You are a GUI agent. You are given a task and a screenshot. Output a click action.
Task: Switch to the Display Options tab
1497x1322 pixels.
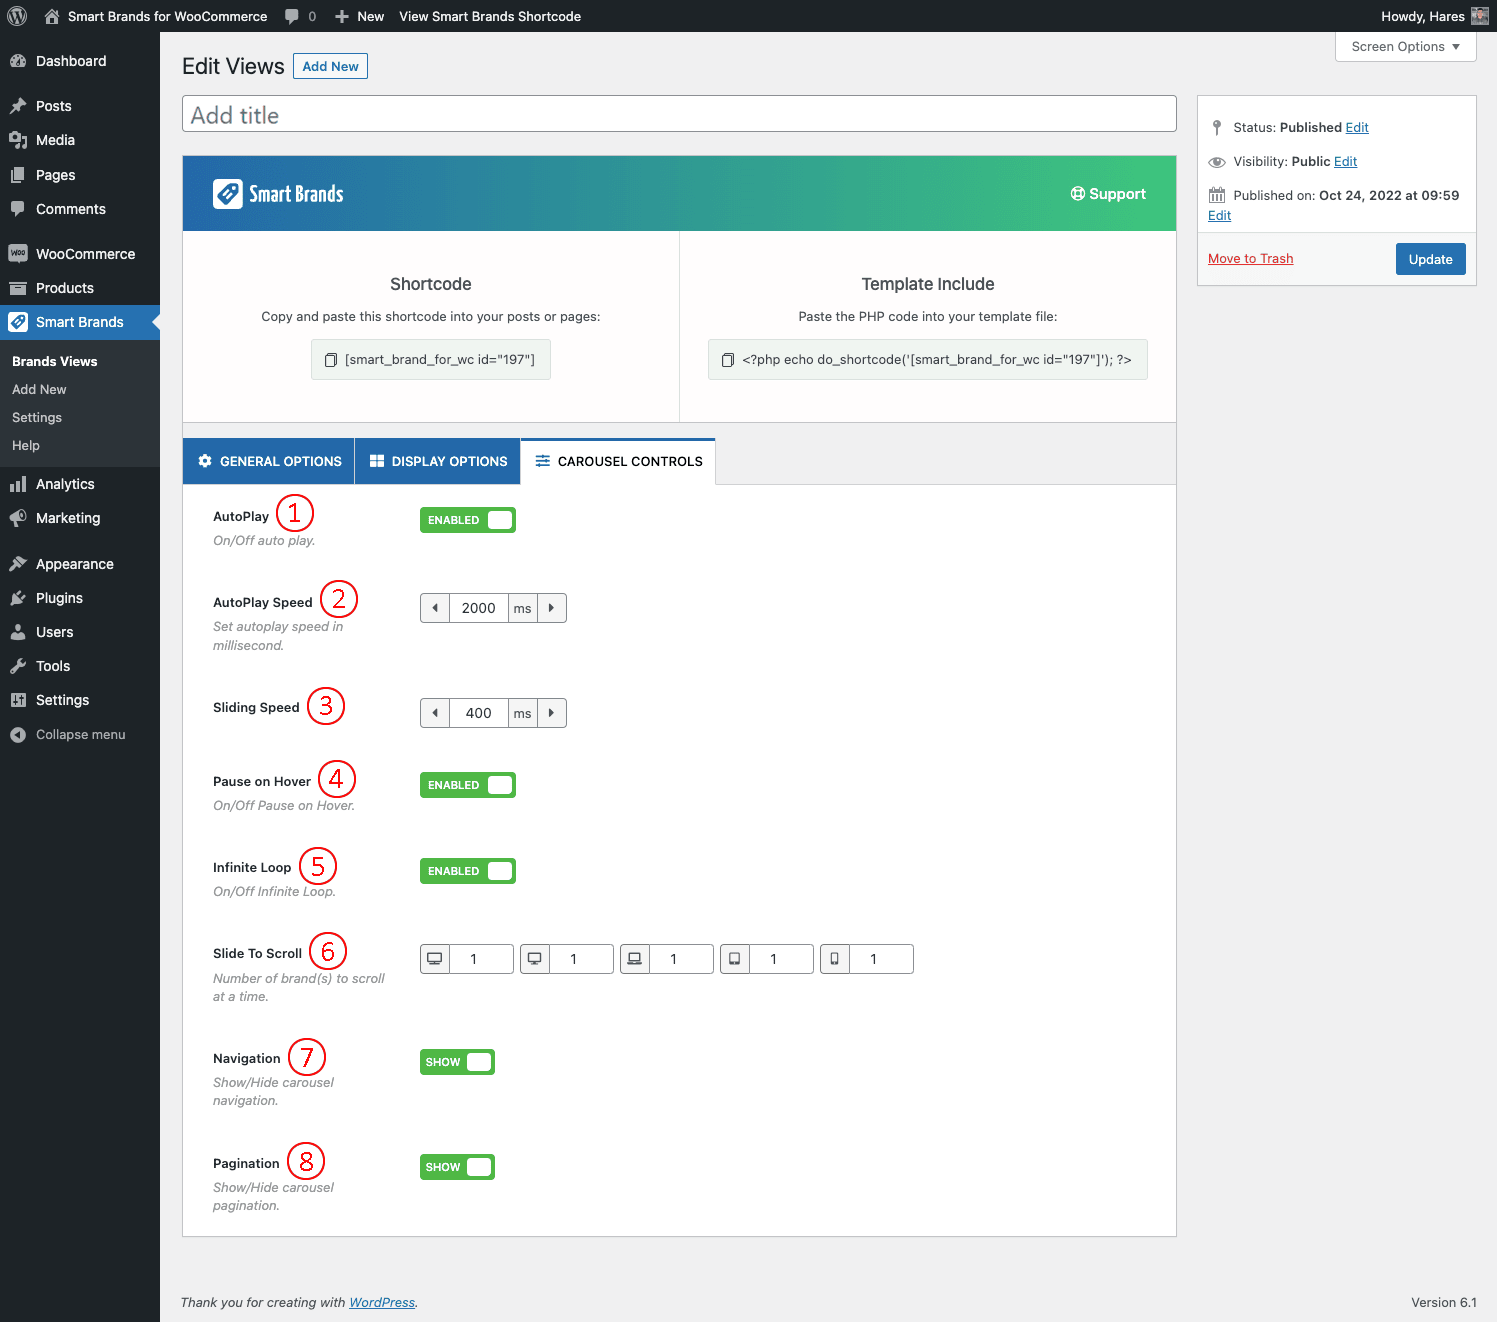(438, 461)
